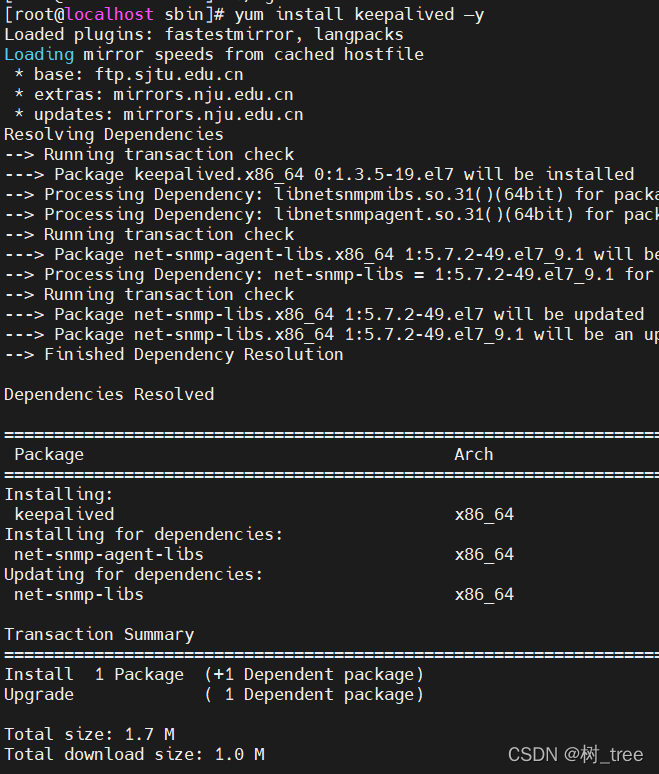Image resolution: width=659 pixels, height=774 pixels.
Task: Click the cyan Loading word
Action: click(x=39, y=55)
